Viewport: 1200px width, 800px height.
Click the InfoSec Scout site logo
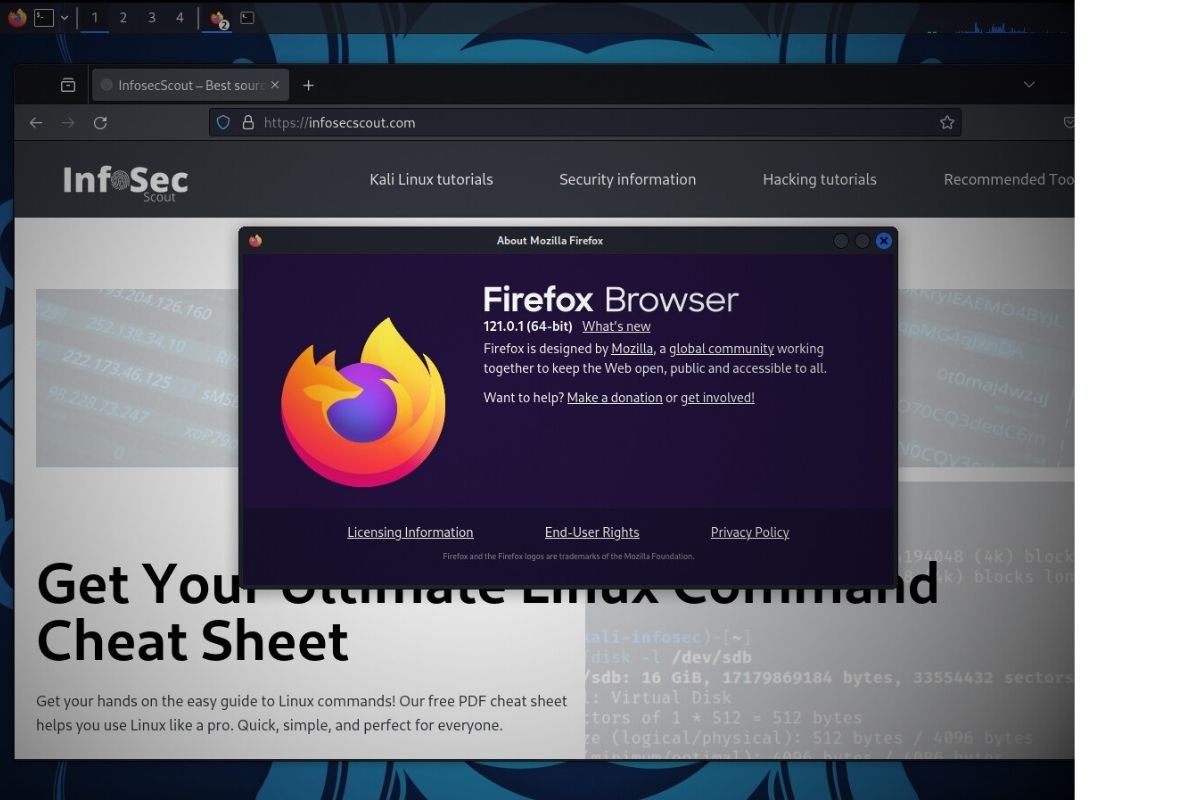pos(125,182)
